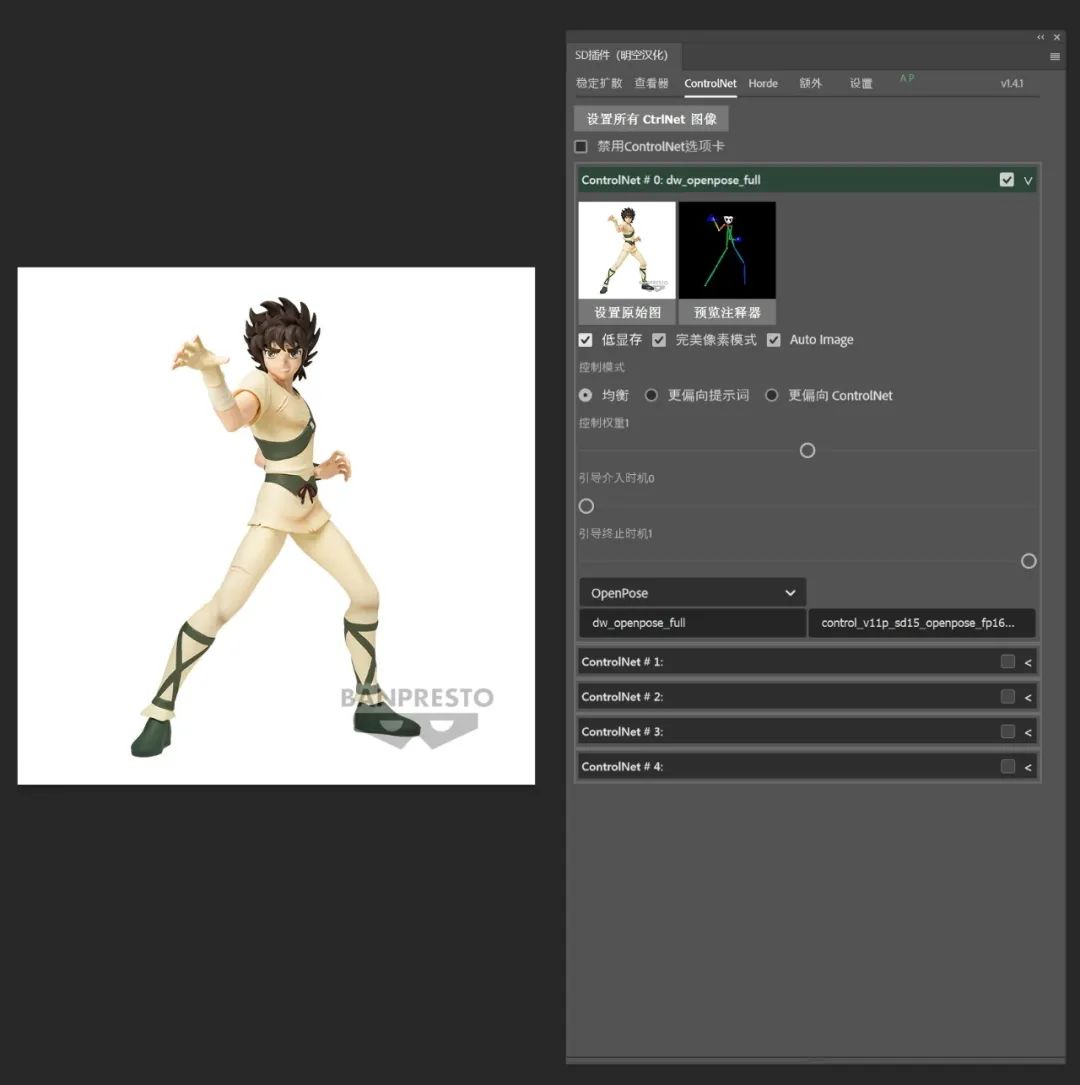Open the OpenPose filter dropdown
This screenshot has width=1080, height=1085.
tap(693, 593)
